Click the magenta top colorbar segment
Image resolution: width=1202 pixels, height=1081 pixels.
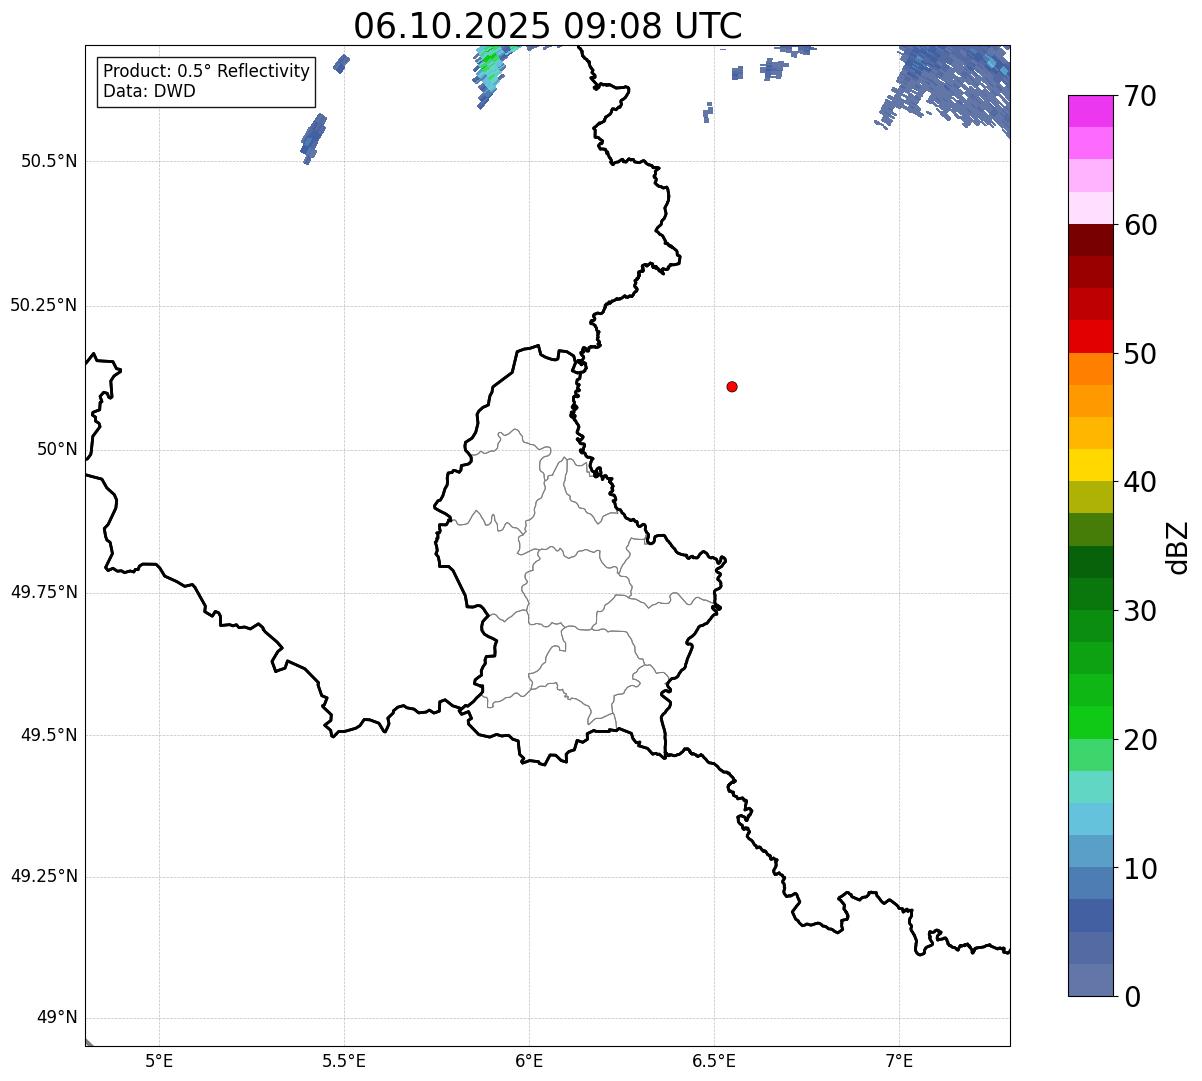click(x=1090, y=111)
